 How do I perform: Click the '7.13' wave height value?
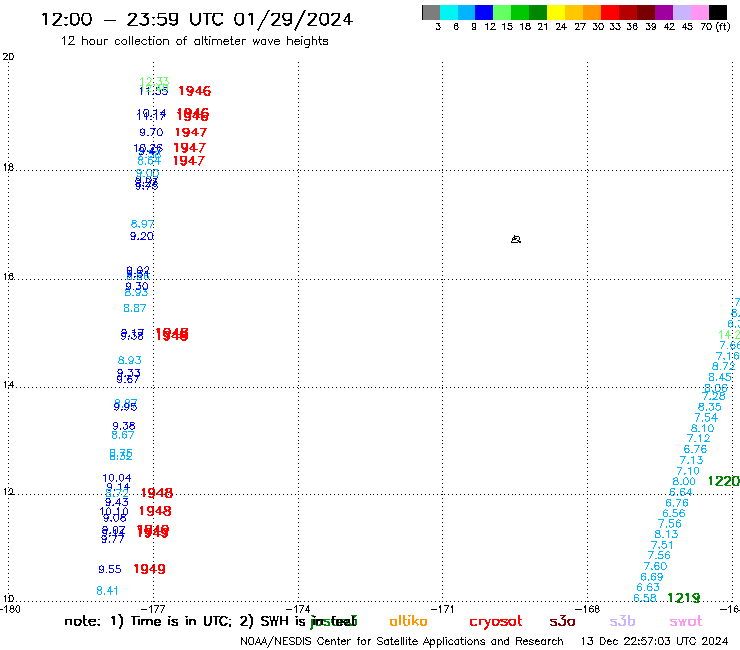click(x=691, y=460)
